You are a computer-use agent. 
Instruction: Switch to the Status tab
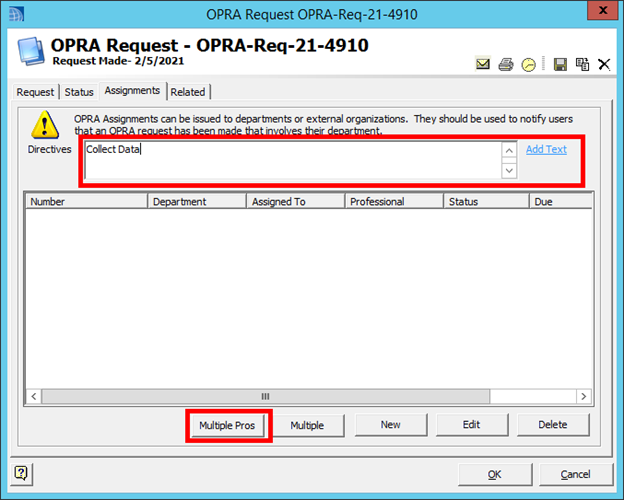click(x=79, y=92)
